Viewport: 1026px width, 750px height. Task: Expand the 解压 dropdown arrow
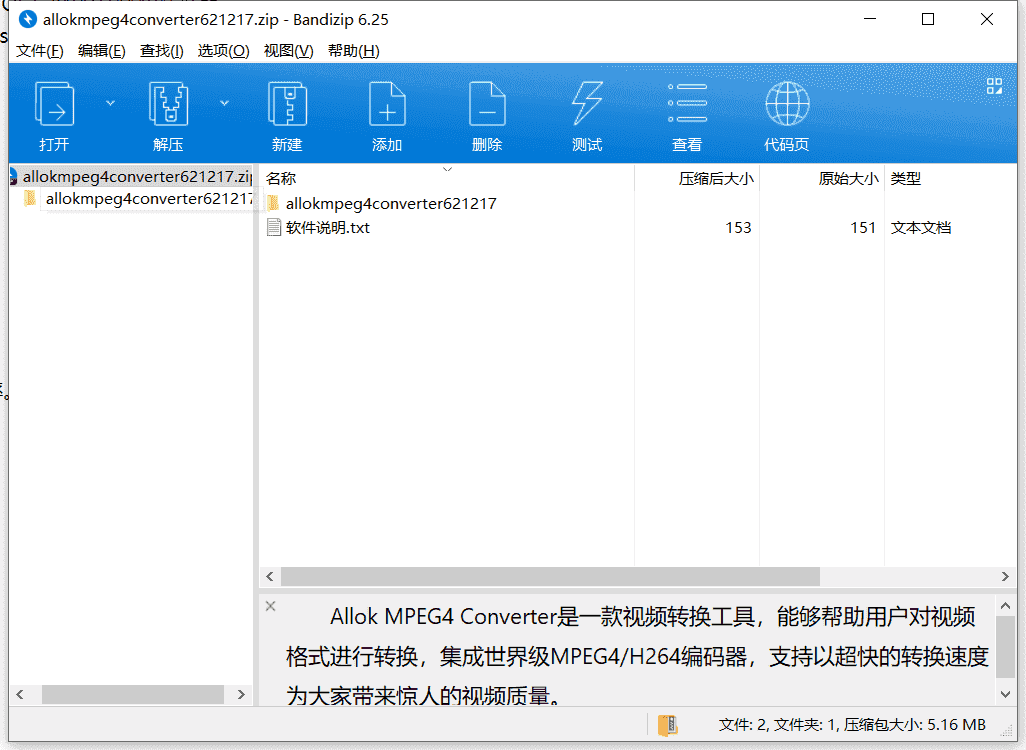[224, 103]
